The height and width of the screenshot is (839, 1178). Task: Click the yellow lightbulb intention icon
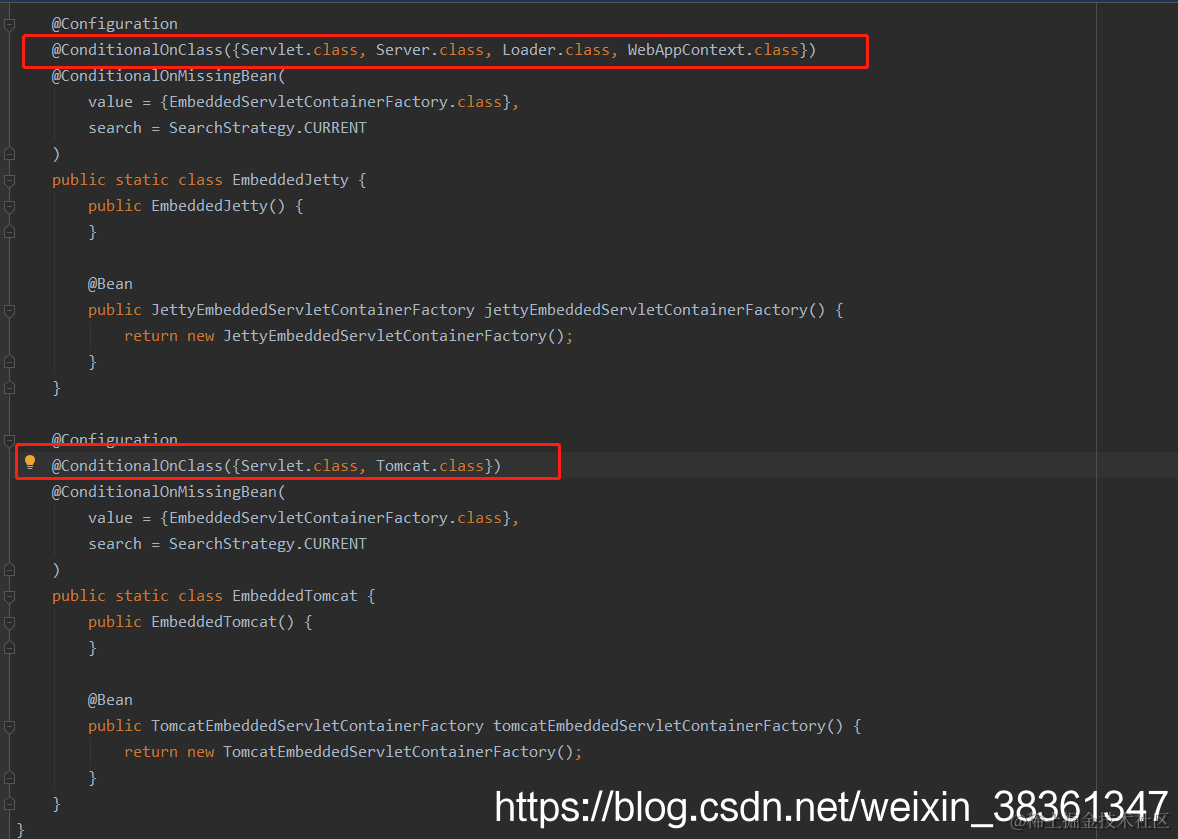pyautogui.click(x=30, y=462)
